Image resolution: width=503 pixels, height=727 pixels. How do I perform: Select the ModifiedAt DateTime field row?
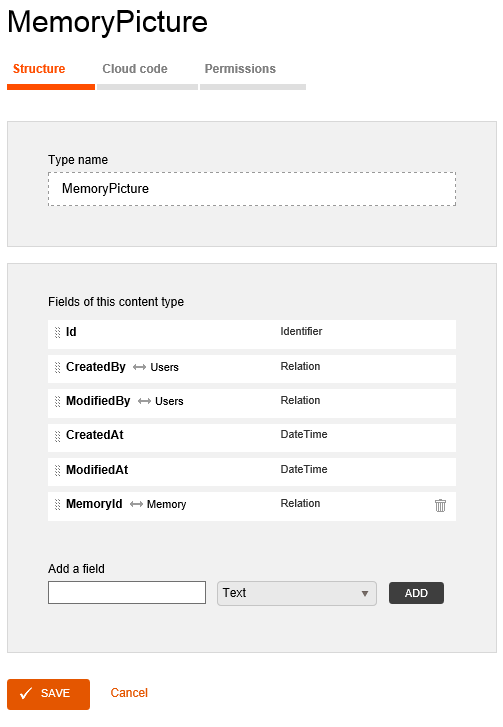[x=252, y=472]
